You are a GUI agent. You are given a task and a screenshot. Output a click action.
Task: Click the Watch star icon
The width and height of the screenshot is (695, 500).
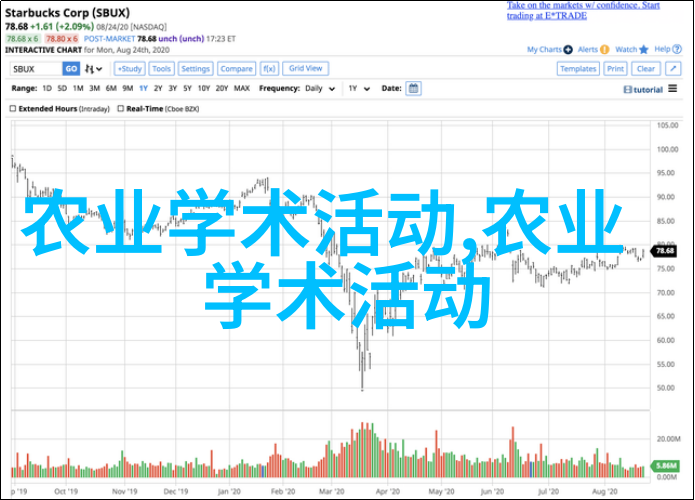click(644, 49)
